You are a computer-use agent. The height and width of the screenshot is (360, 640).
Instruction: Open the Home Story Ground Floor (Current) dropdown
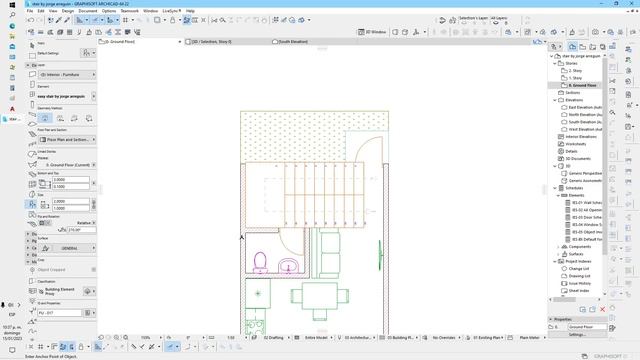click(x=67, y=165)
